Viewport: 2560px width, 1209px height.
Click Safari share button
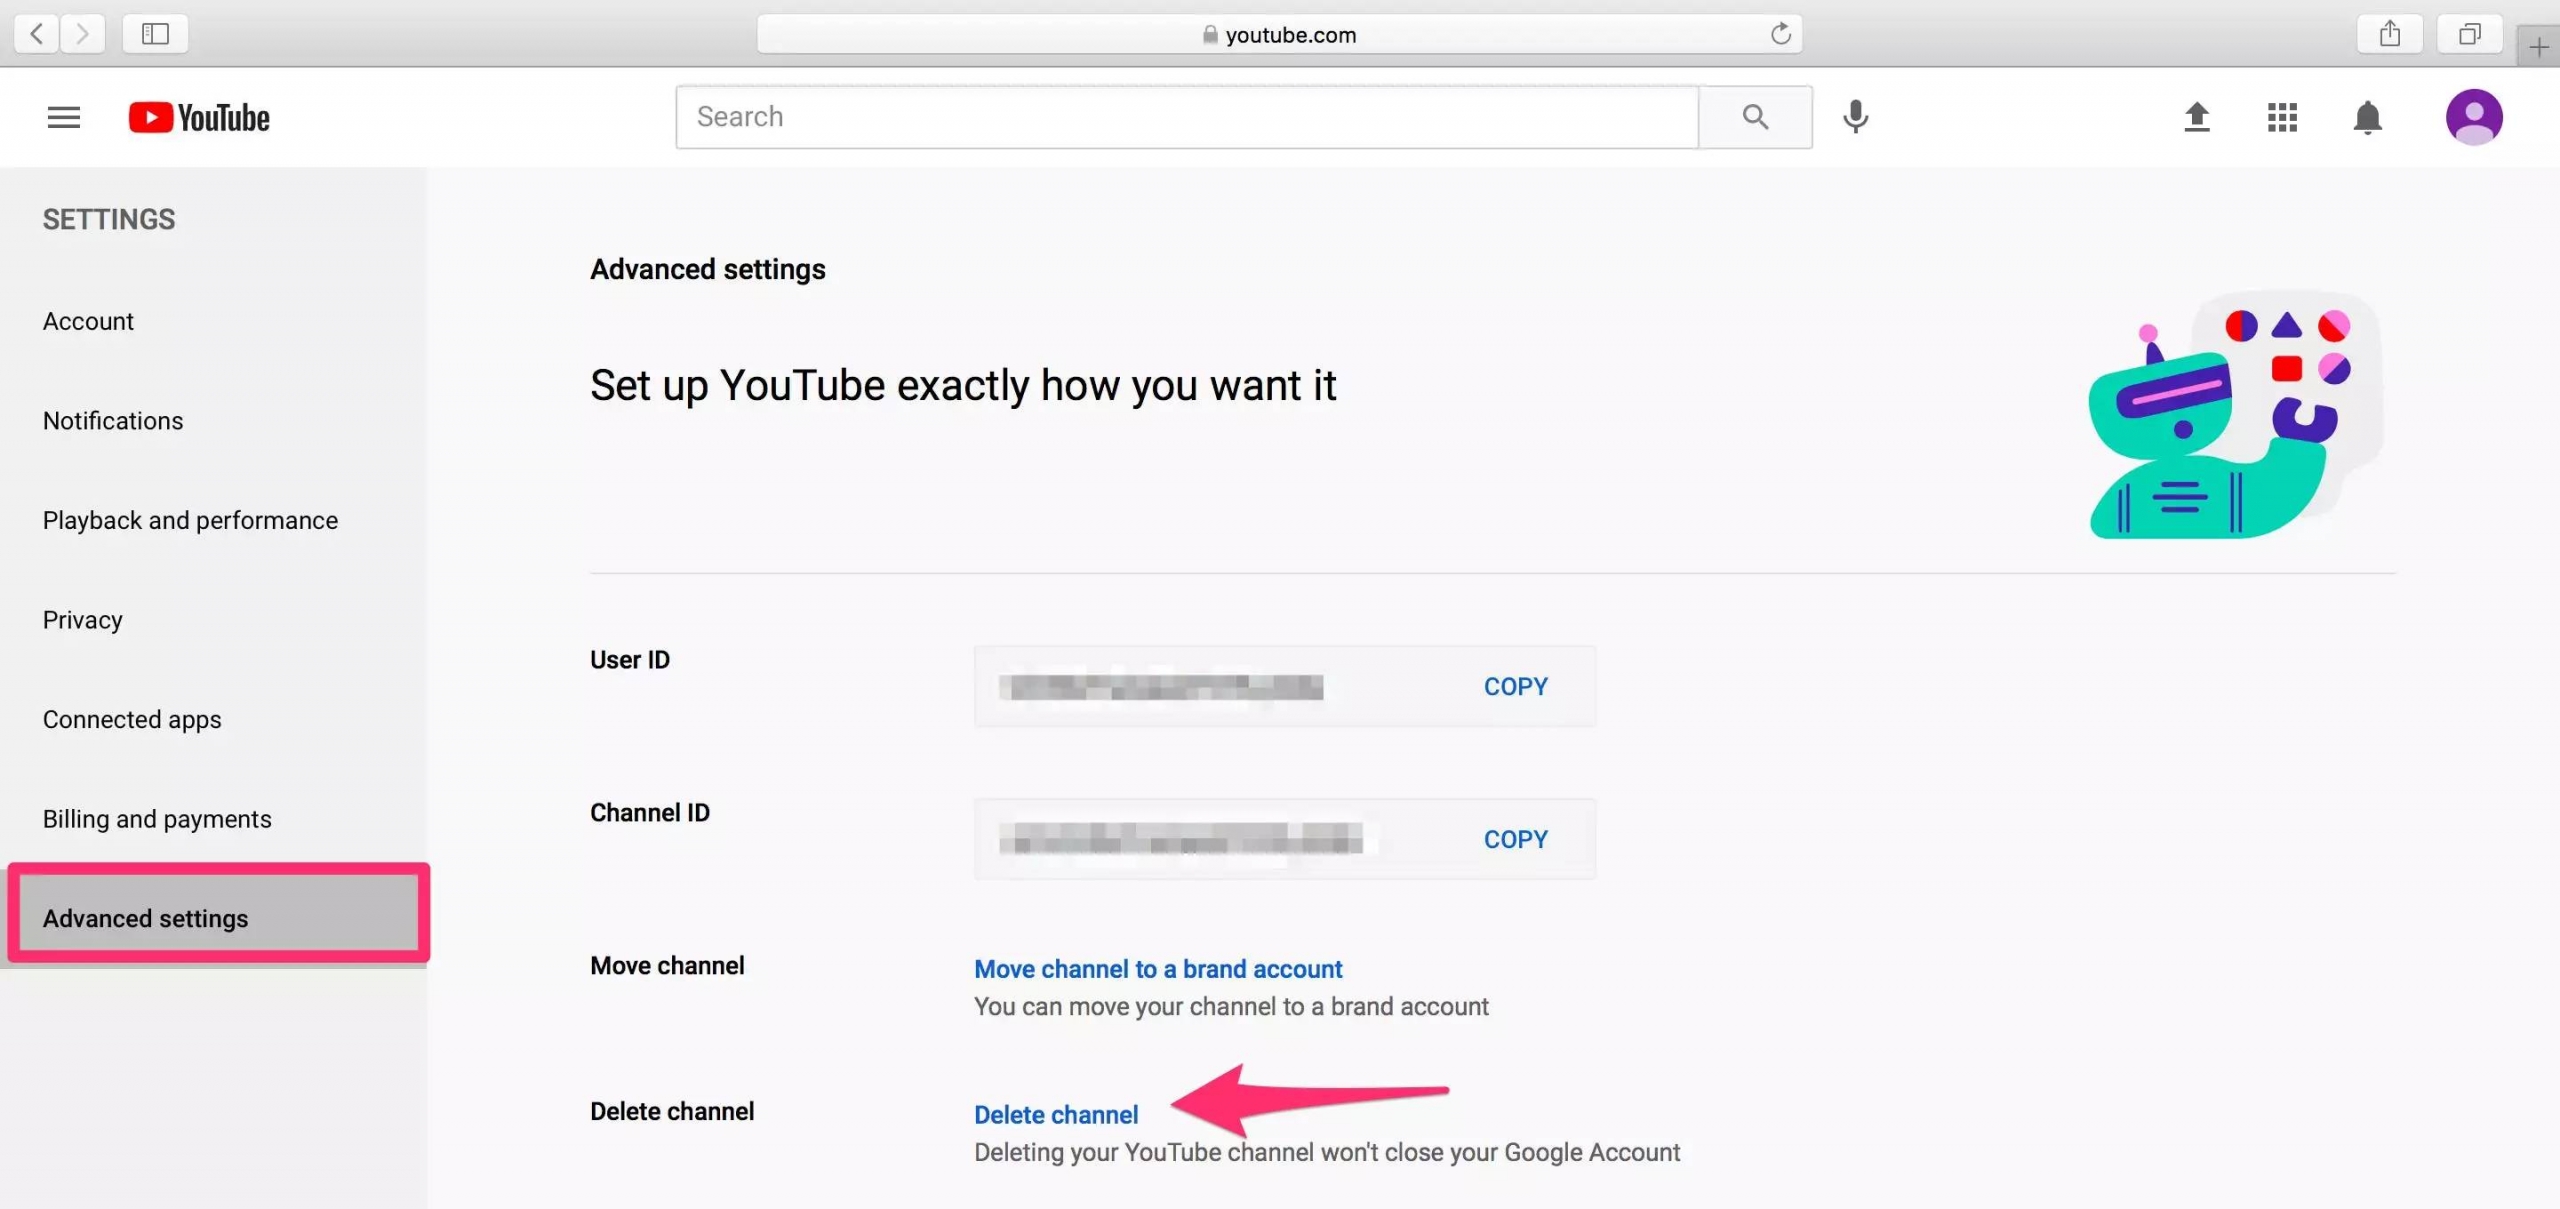coord(2390,34)
